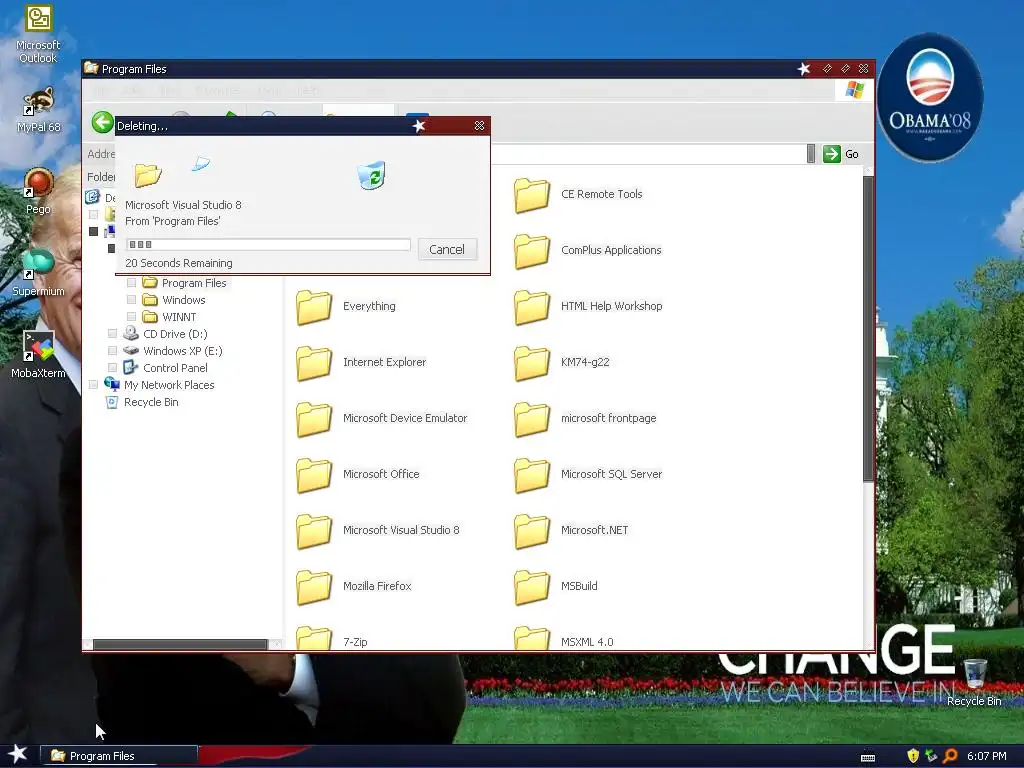Click the star in Program Files title bar
This screenshot has height=768, width=1024.
coord(804,69)
